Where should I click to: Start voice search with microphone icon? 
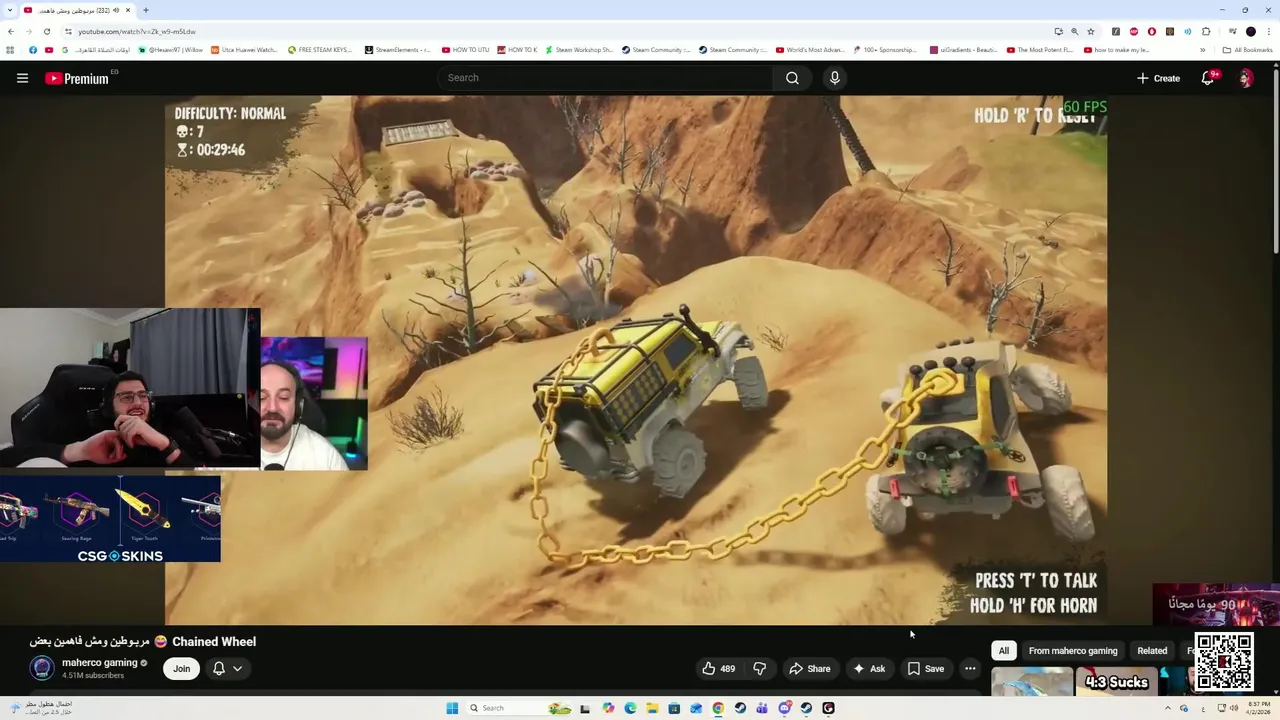click(x=835, y=78)
